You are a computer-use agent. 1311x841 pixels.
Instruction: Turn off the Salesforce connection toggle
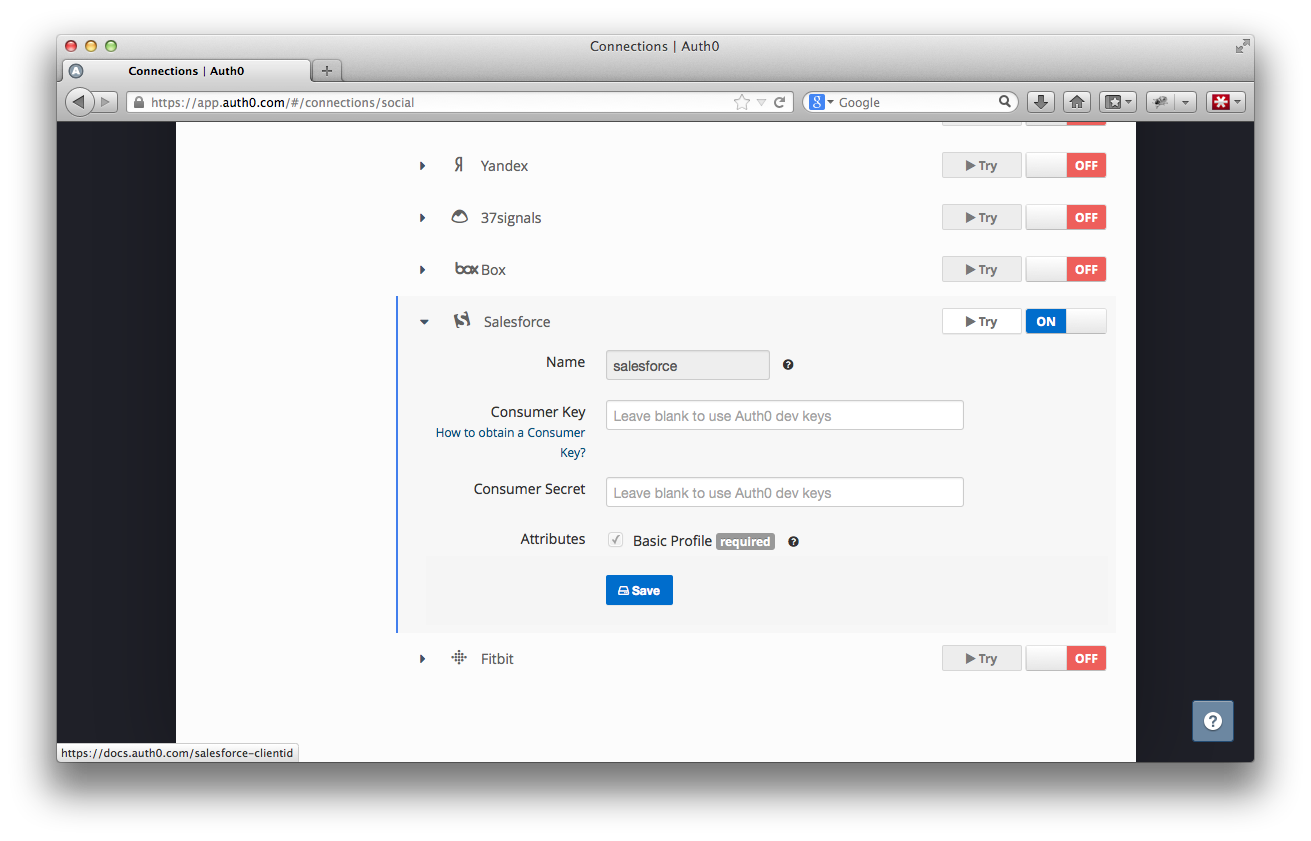coord(1065,321)
